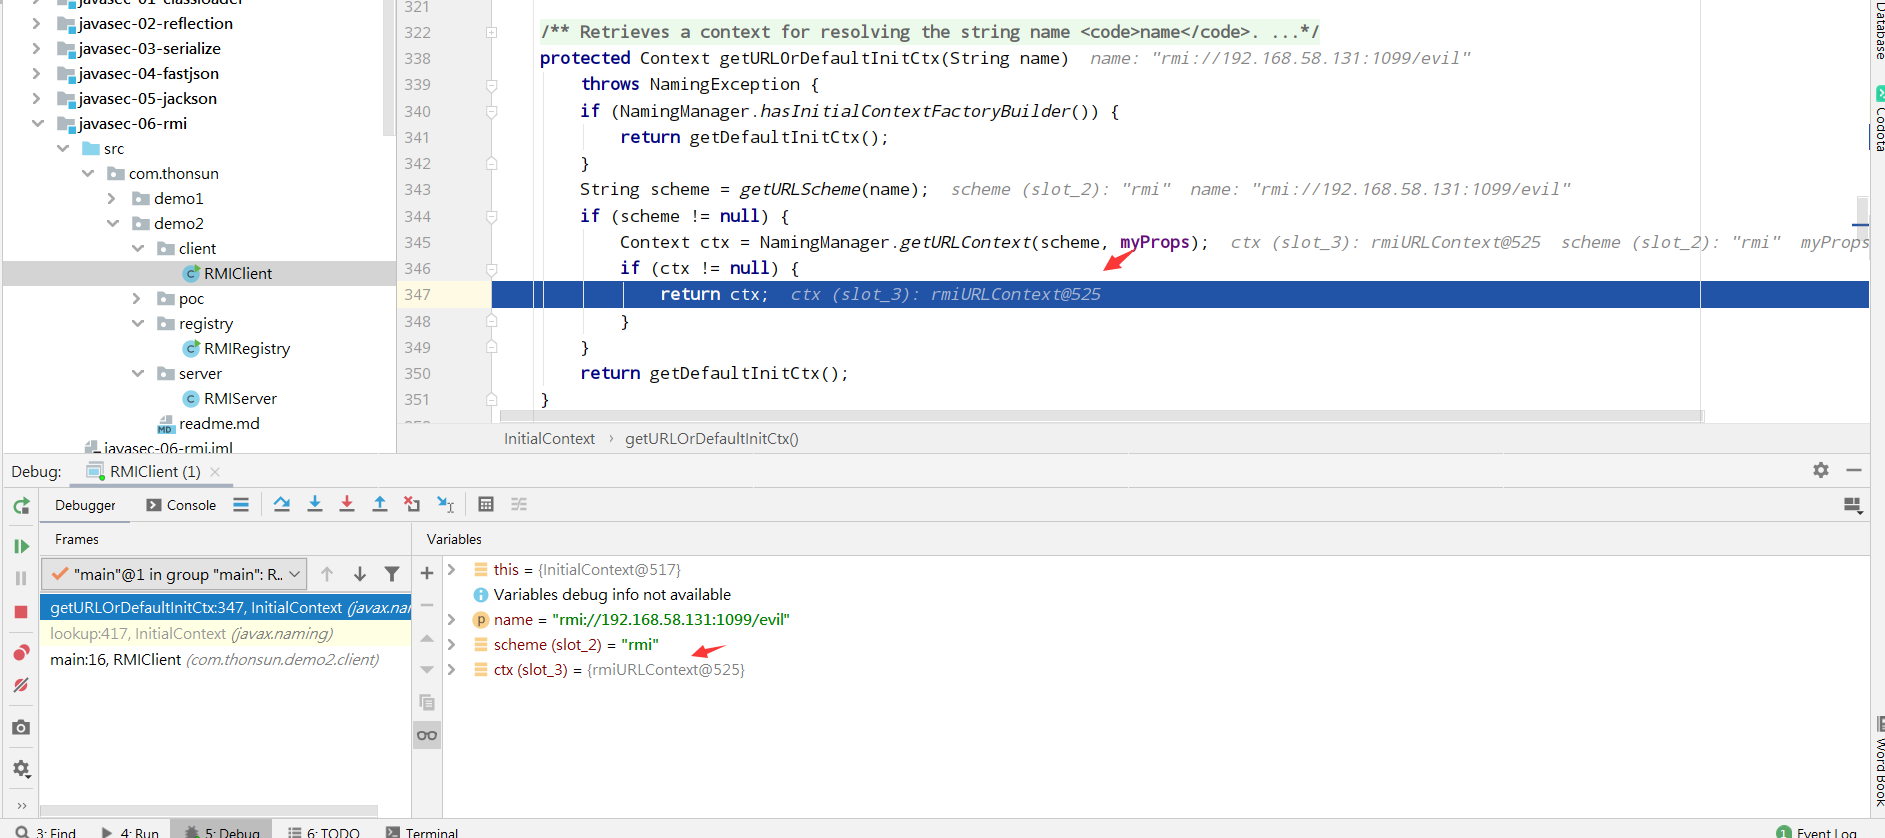Open 3: Find tool window

click(46, 831)
